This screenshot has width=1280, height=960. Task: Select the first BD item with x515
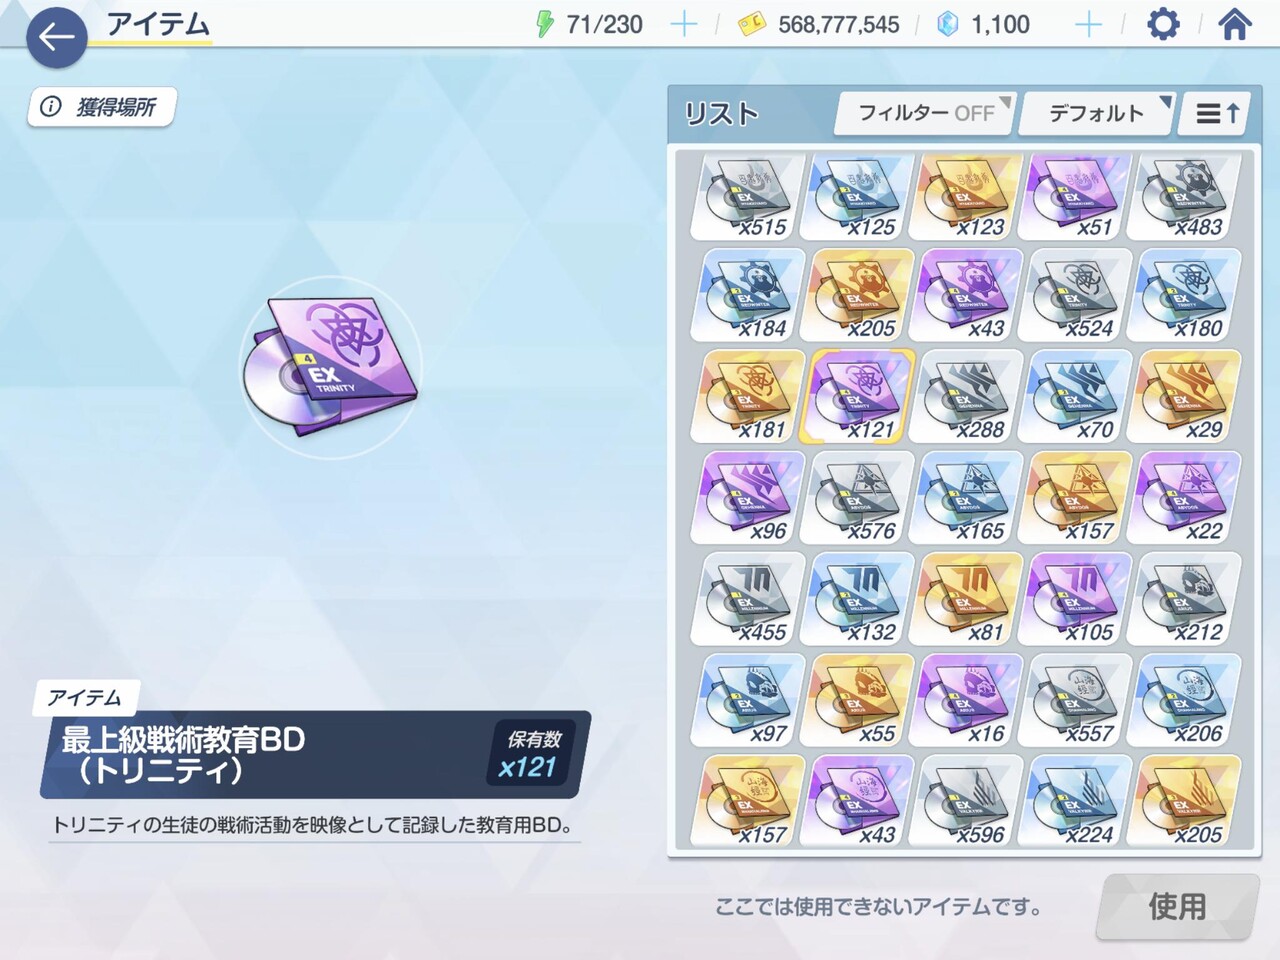[750, 195]
